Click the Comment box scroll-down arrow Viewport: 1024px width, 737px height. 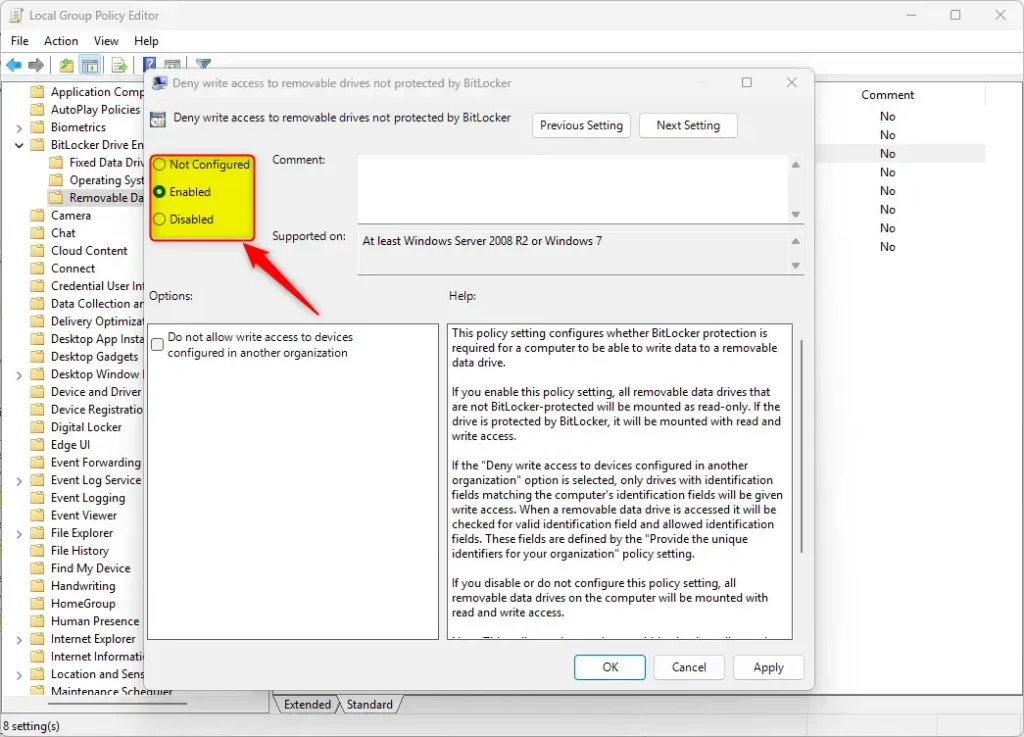coord(795,215)
